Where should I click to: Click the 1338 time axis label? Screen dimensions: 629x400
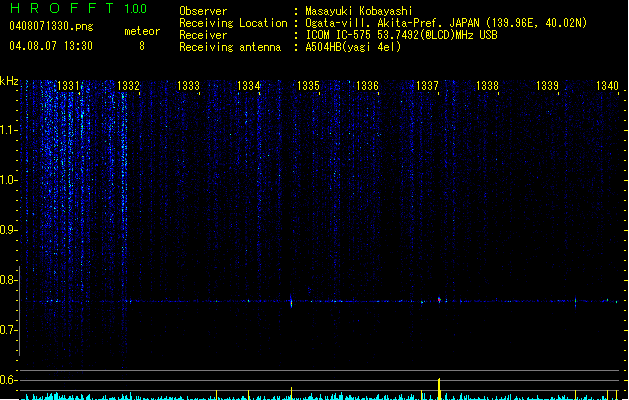click(487, 85)
